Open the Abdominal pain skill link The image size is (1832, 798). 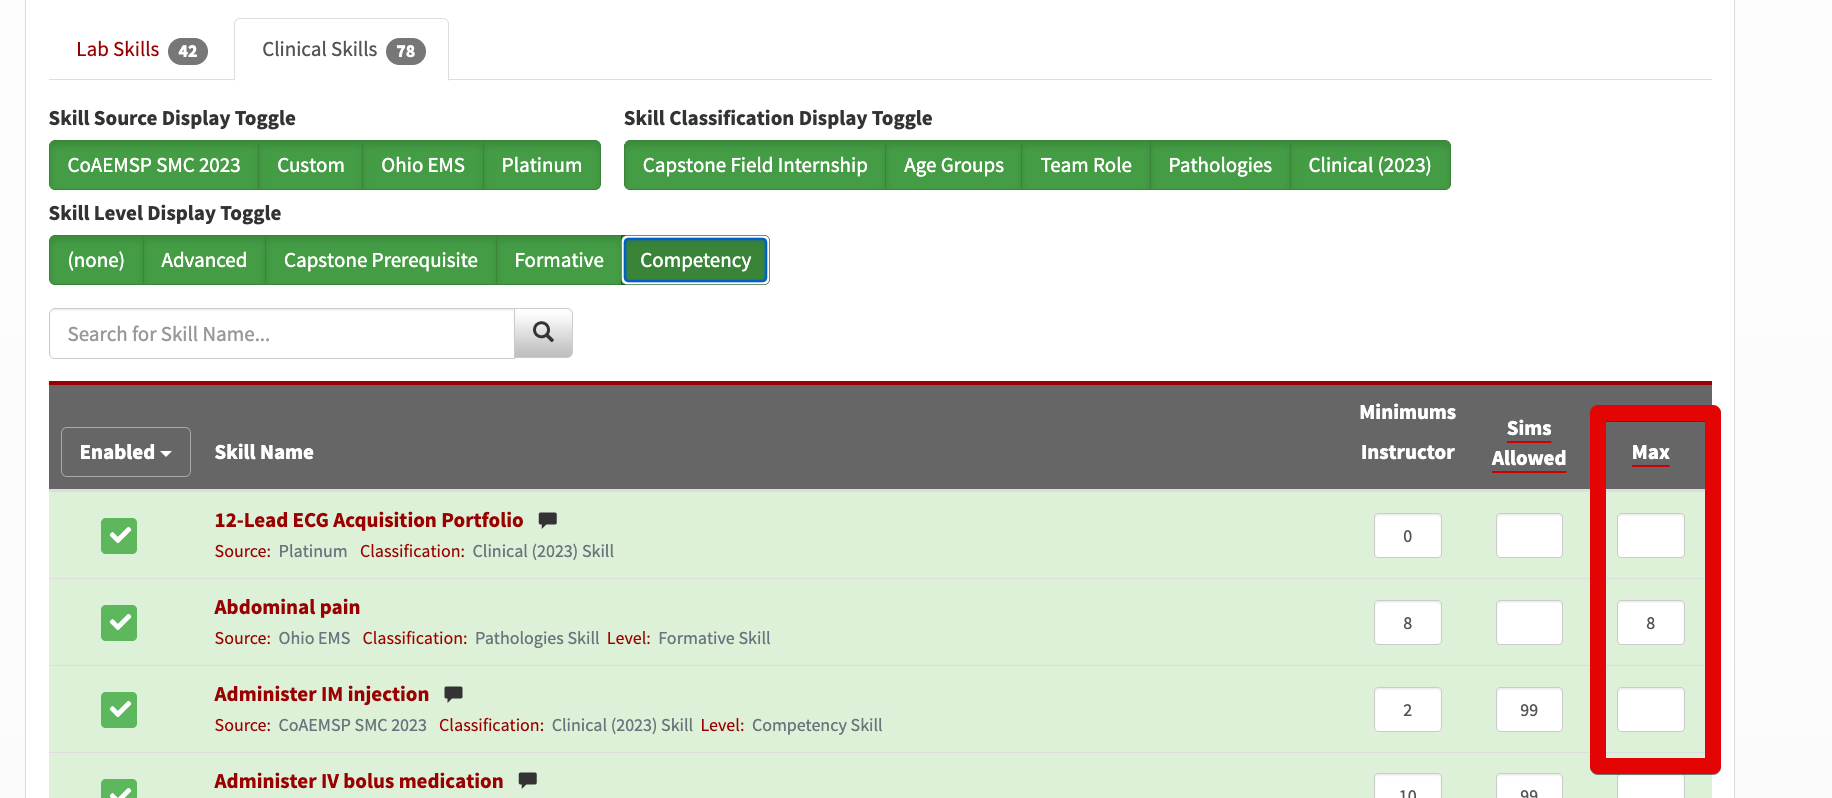[287, 607]
